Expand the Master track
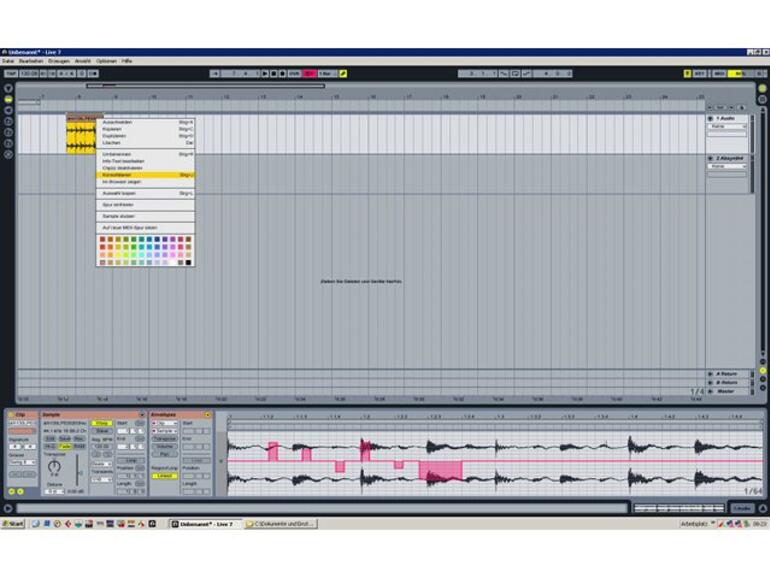770x578 pixels. [x=711, y=391]
